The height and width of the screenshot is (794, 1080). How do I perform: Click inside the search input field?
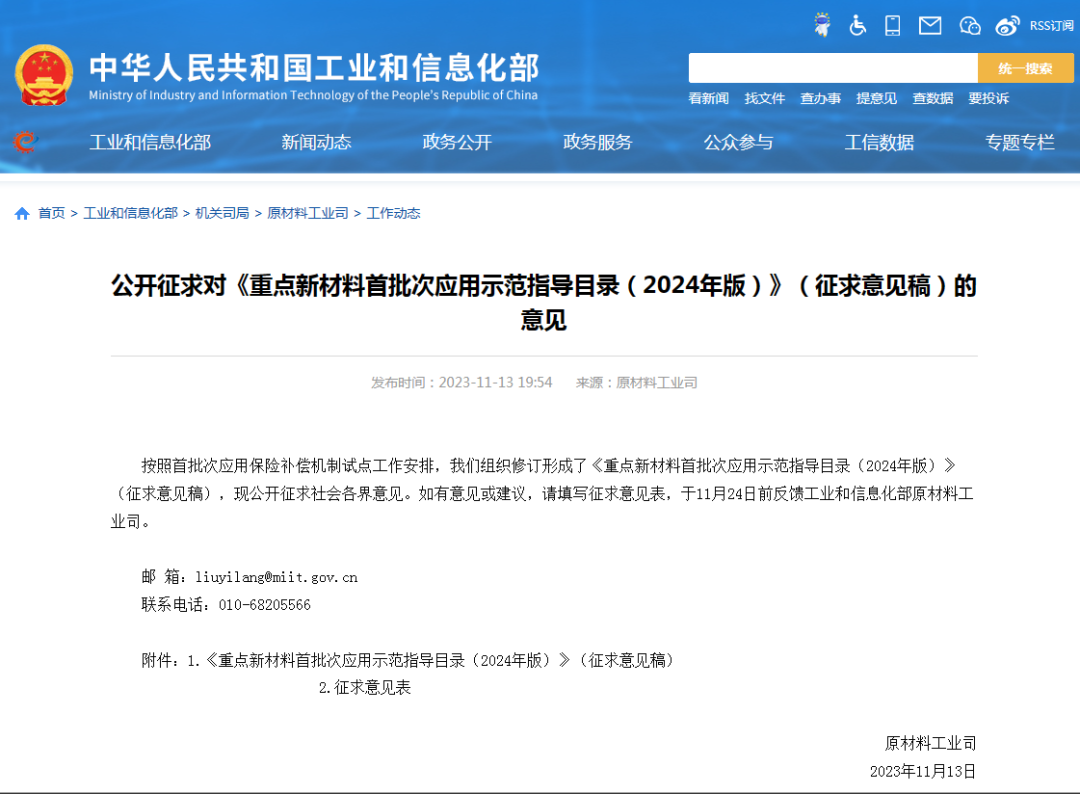pyautogui.click(x=833, y=68)
